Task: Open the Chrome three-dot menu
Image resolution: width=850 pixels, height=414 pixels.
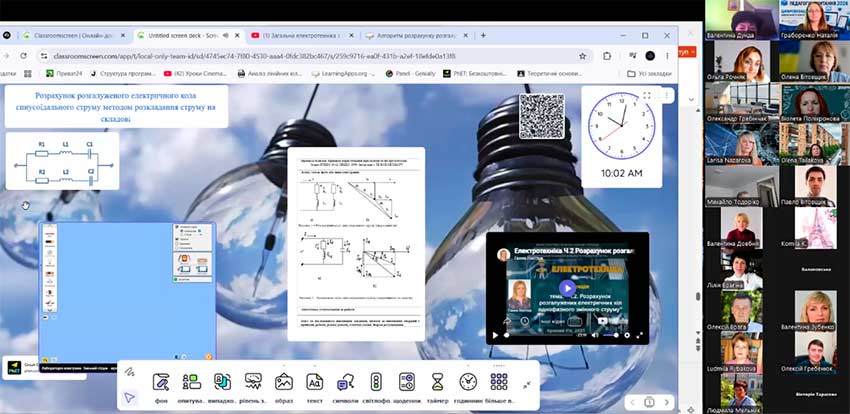Action: point(667,56)
